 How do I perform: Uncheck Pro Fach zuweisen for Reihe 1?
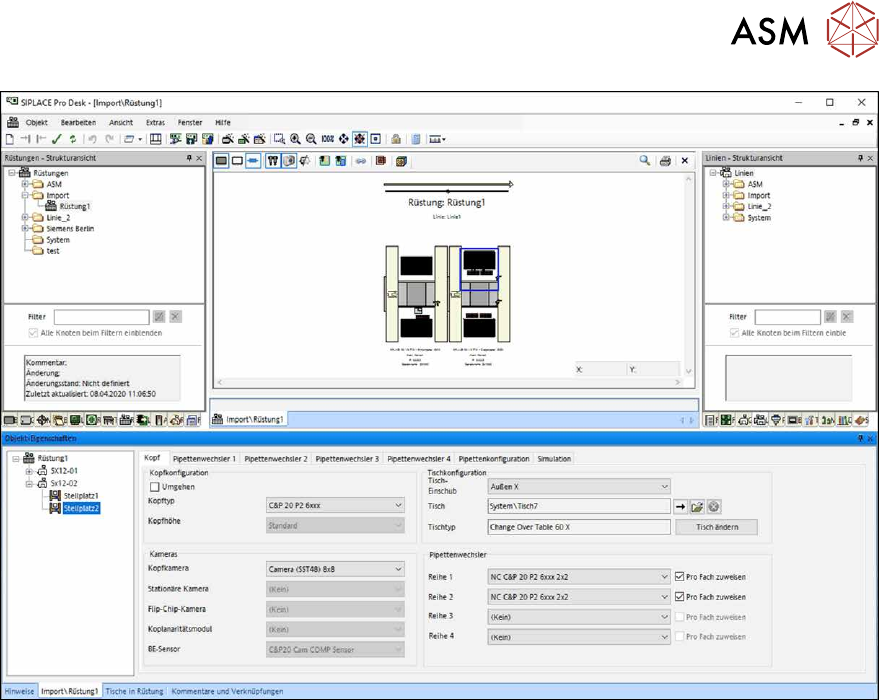[x=681, y=576]
